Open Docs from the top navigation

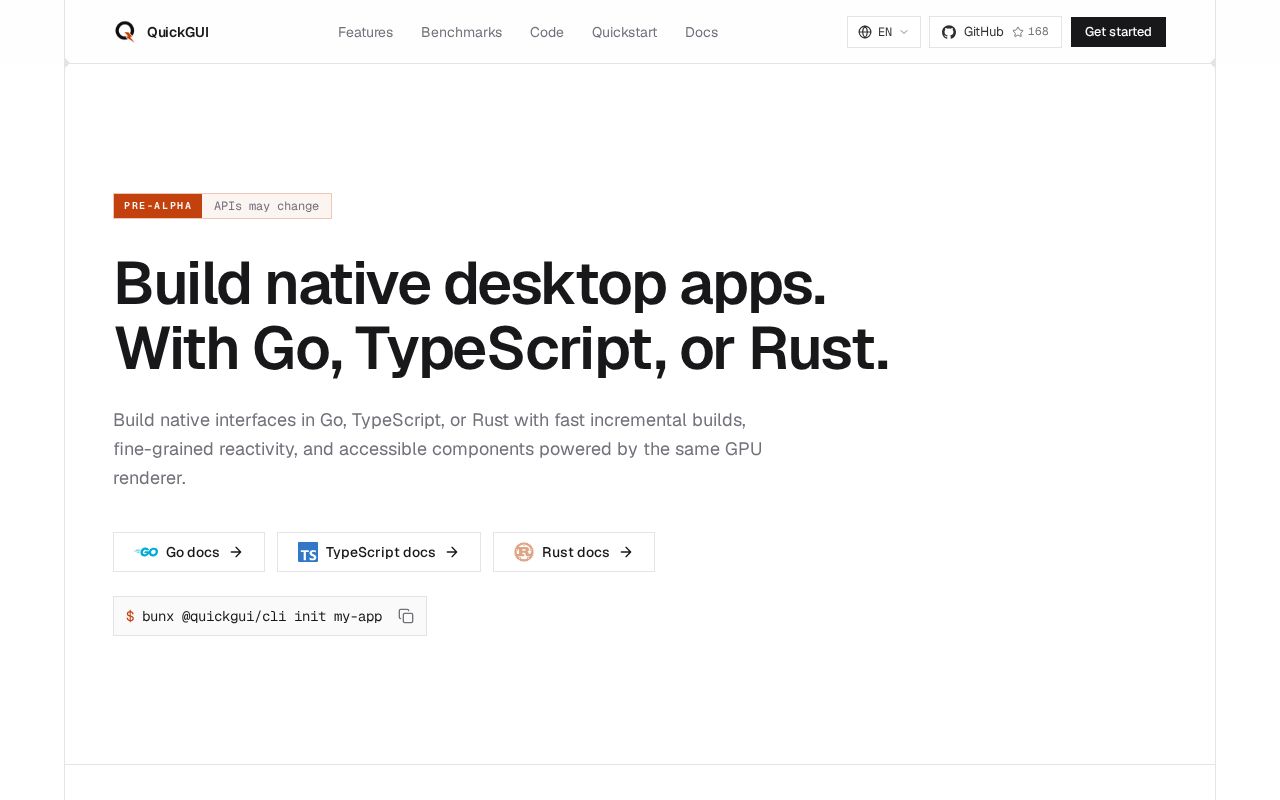(x=701, y=32)
